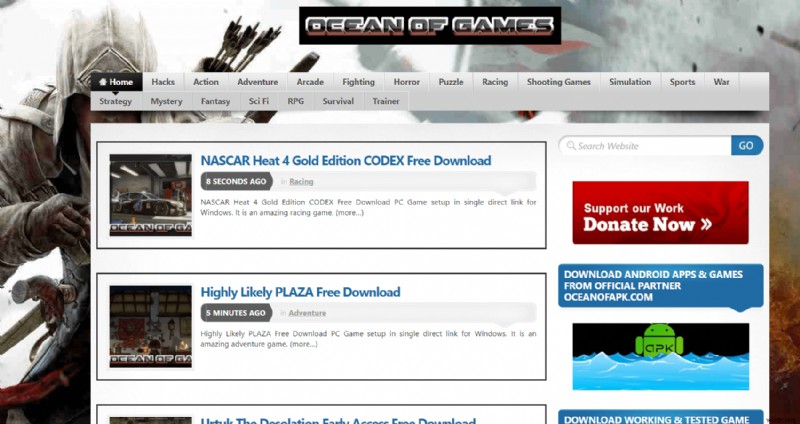The width and height of the screenshot is (800, 424).
Task: Open the Mystery category
Action: click(166, 102)
